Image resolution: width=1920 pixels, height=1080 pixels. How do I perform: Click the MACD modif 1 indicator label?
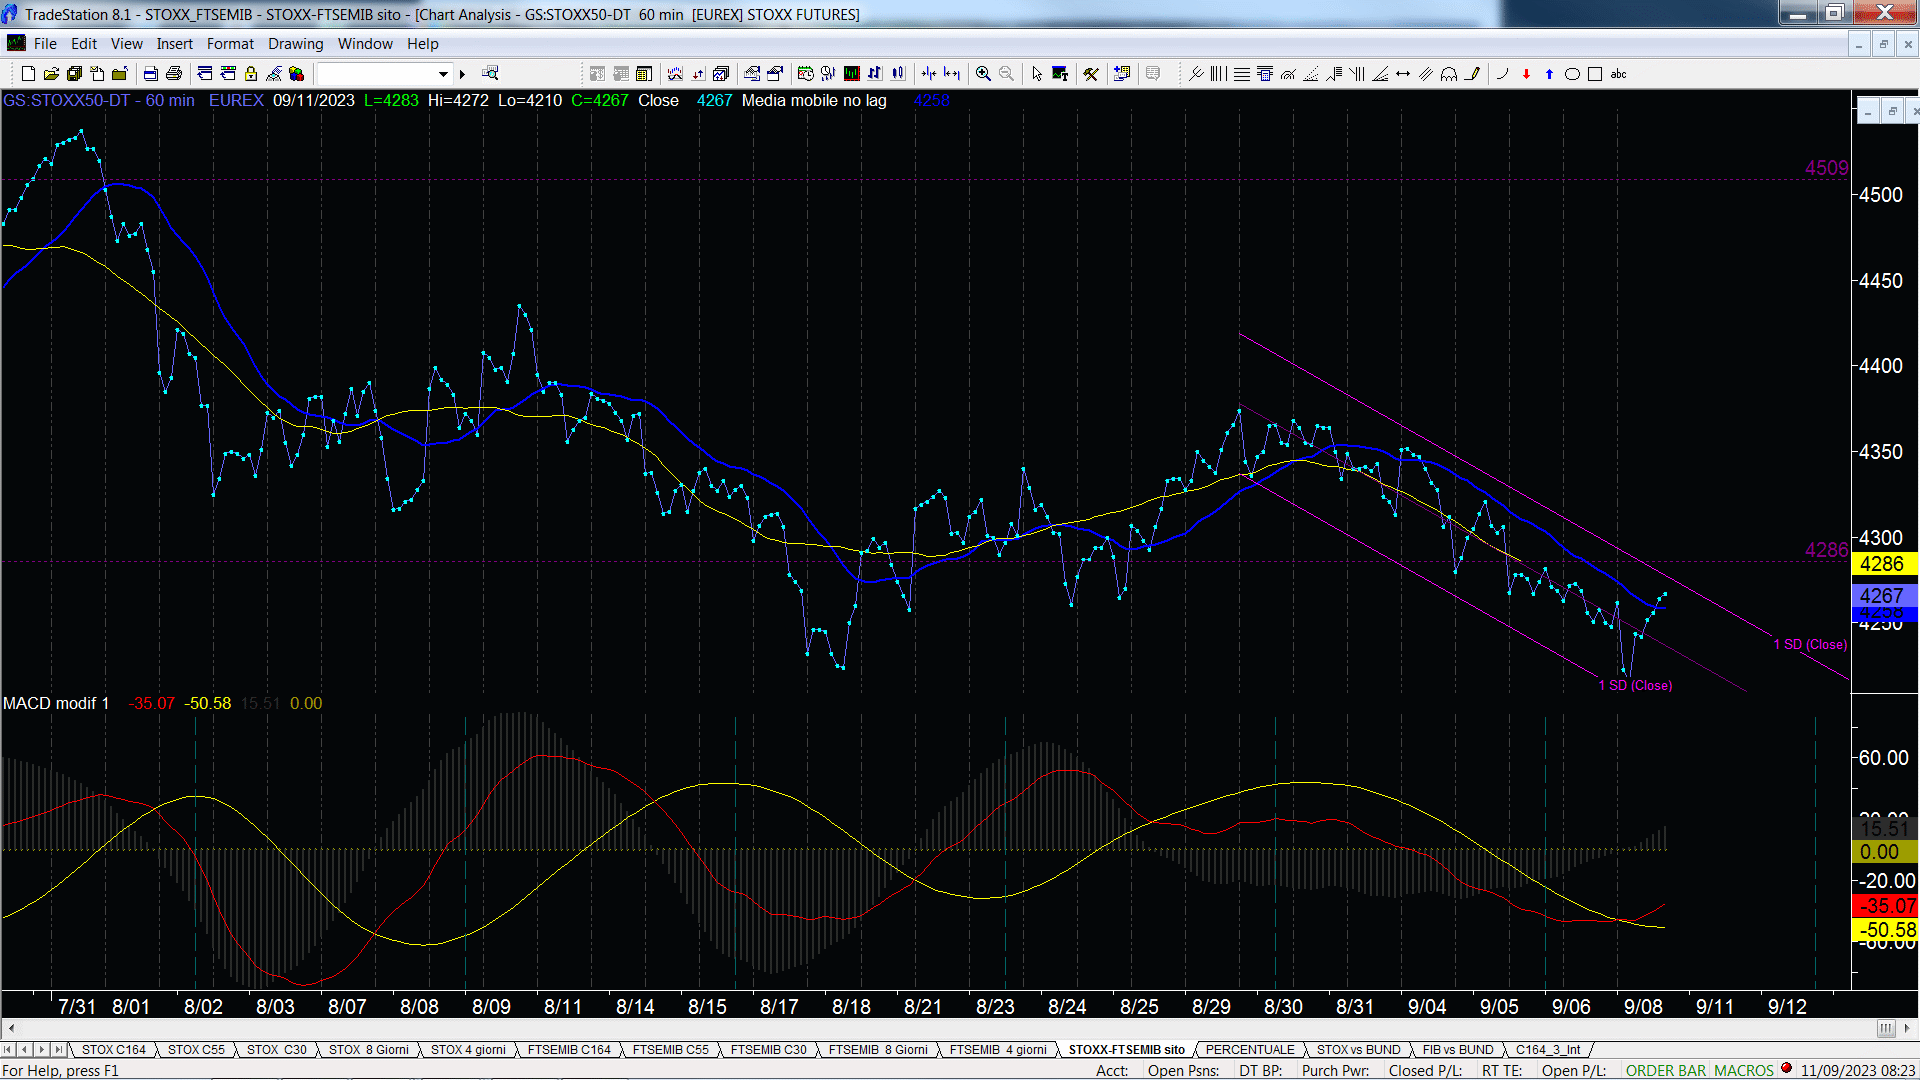pos(56,704)
